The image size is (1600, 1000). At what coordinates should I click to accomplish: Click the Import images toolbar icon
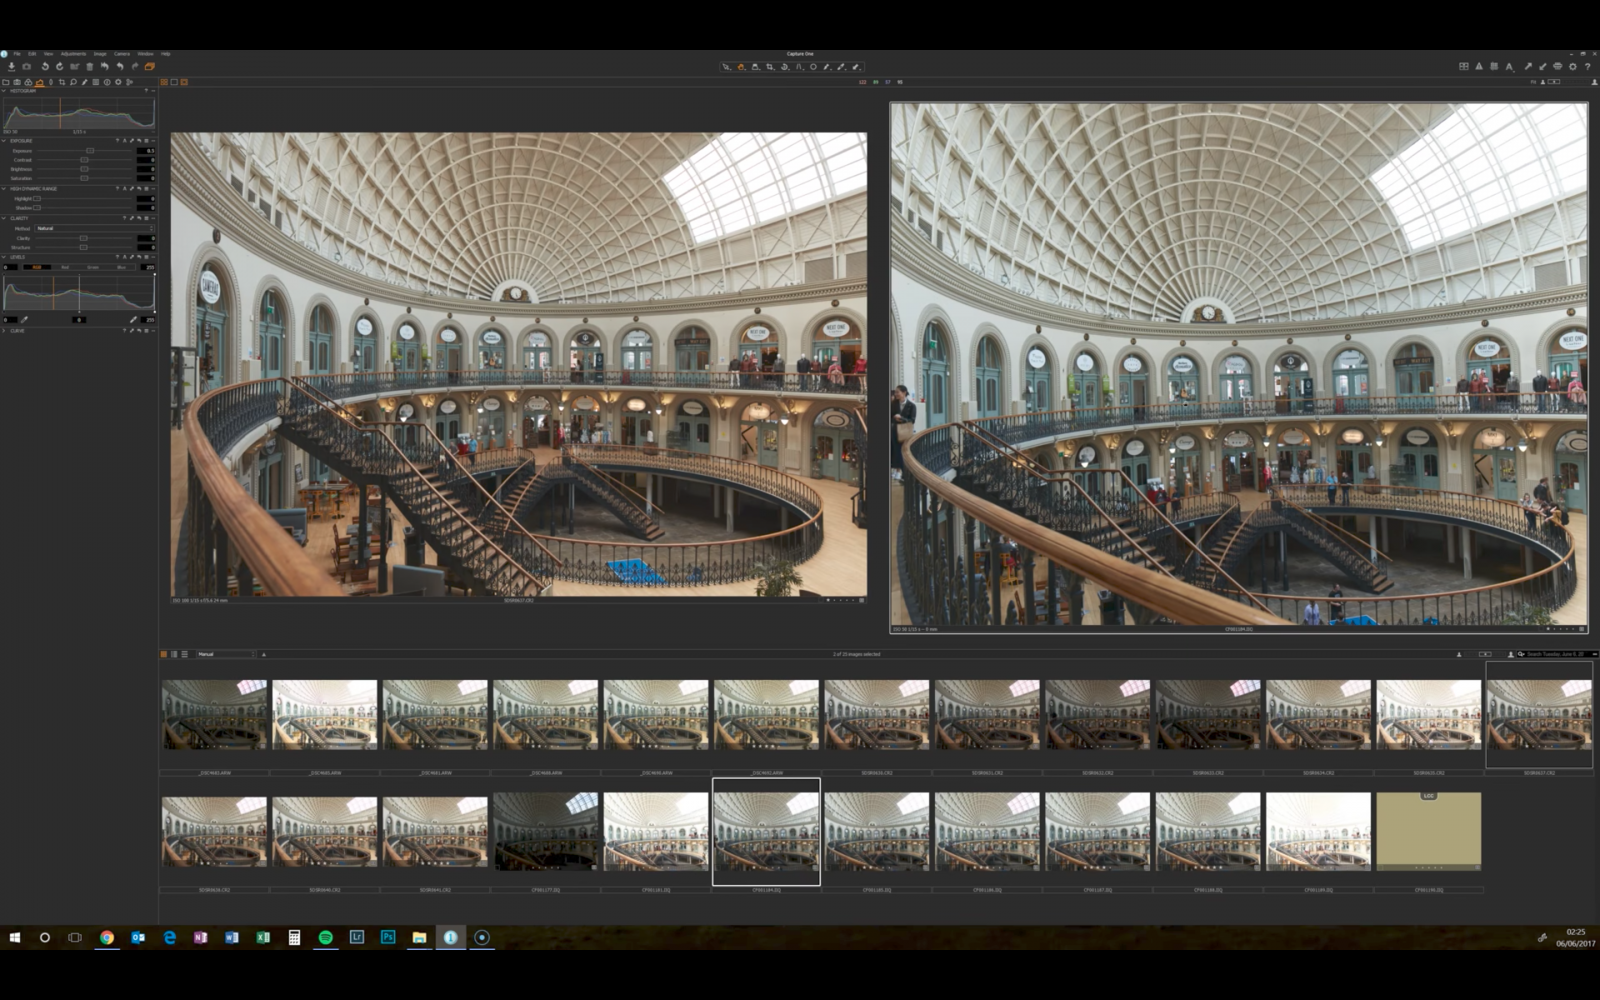11,67
